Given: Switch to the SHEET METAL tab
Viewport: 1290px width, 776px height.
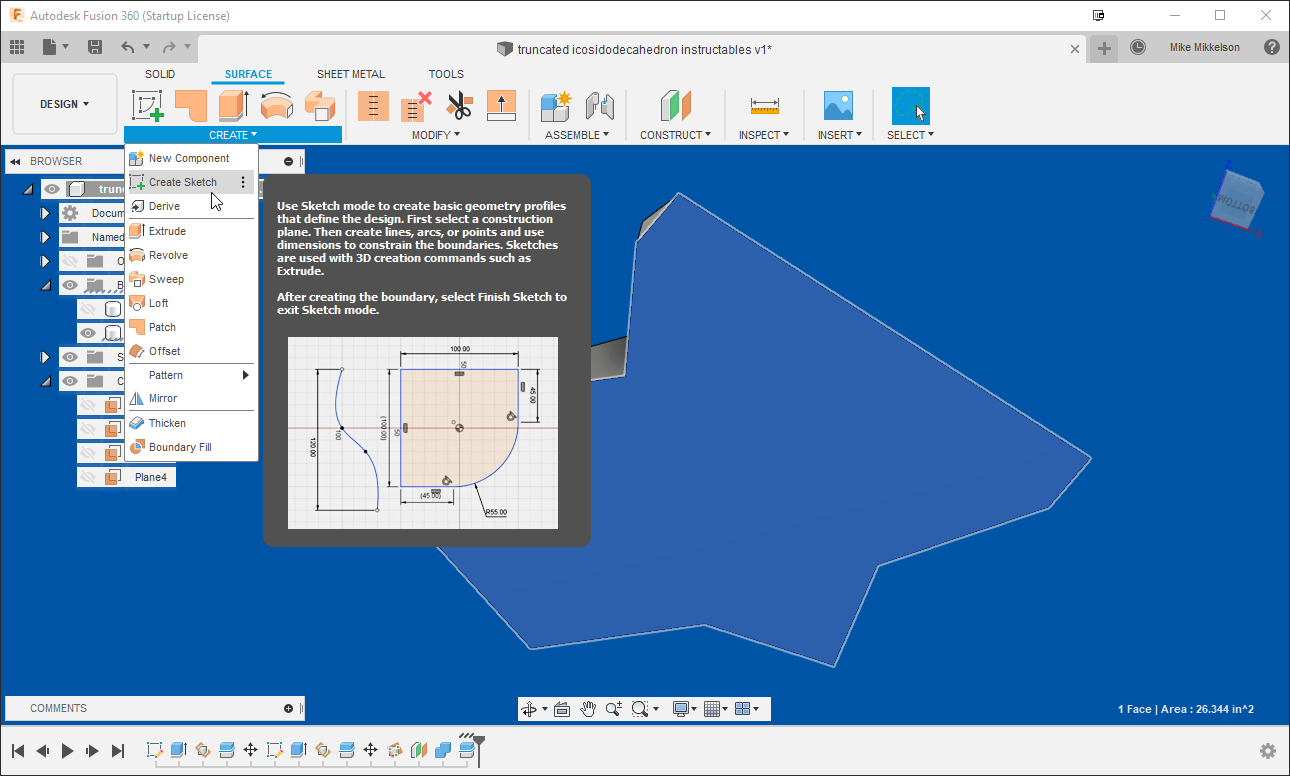Looking at the screenshot, I should tap(350, 73).
